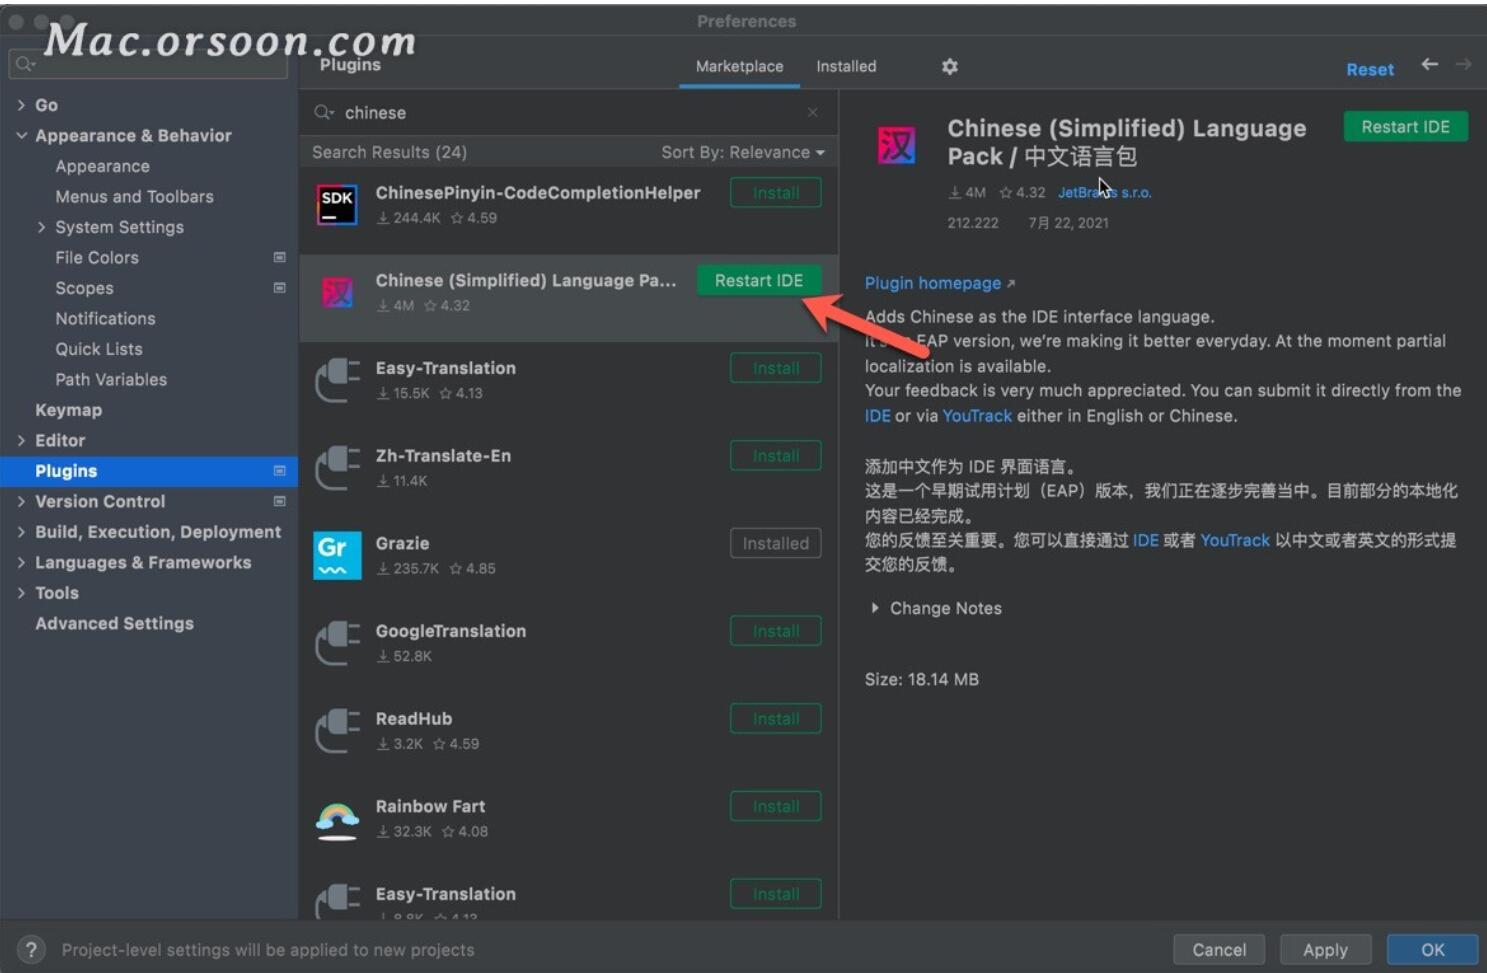Viewport: 1487px width, 973px height.
Task: Click the Search Results (24) label
Action: click(389, 152)
